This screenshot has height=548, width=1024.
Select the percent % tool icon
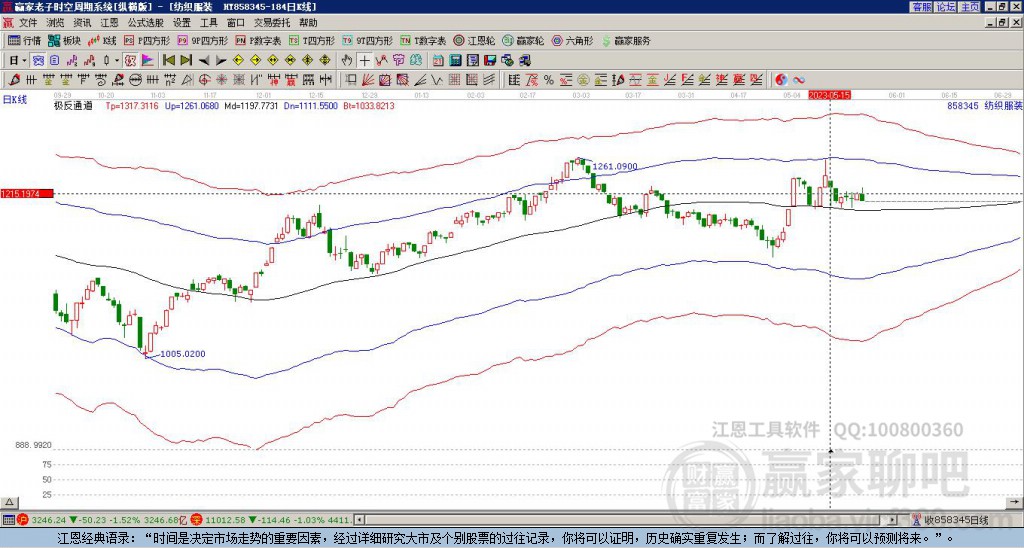(x=549, y=80)
